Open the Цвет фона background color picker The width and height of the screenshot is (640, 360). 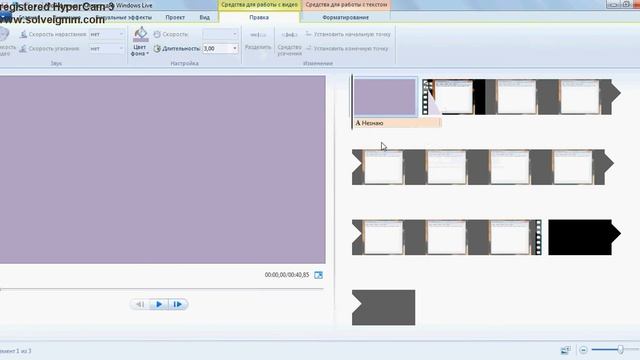point(140,41)
